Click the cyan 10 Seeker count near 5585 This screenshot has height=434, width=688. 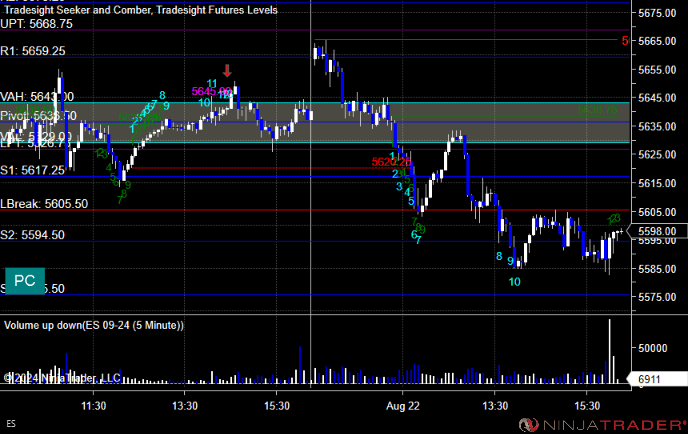coord(515,282)
